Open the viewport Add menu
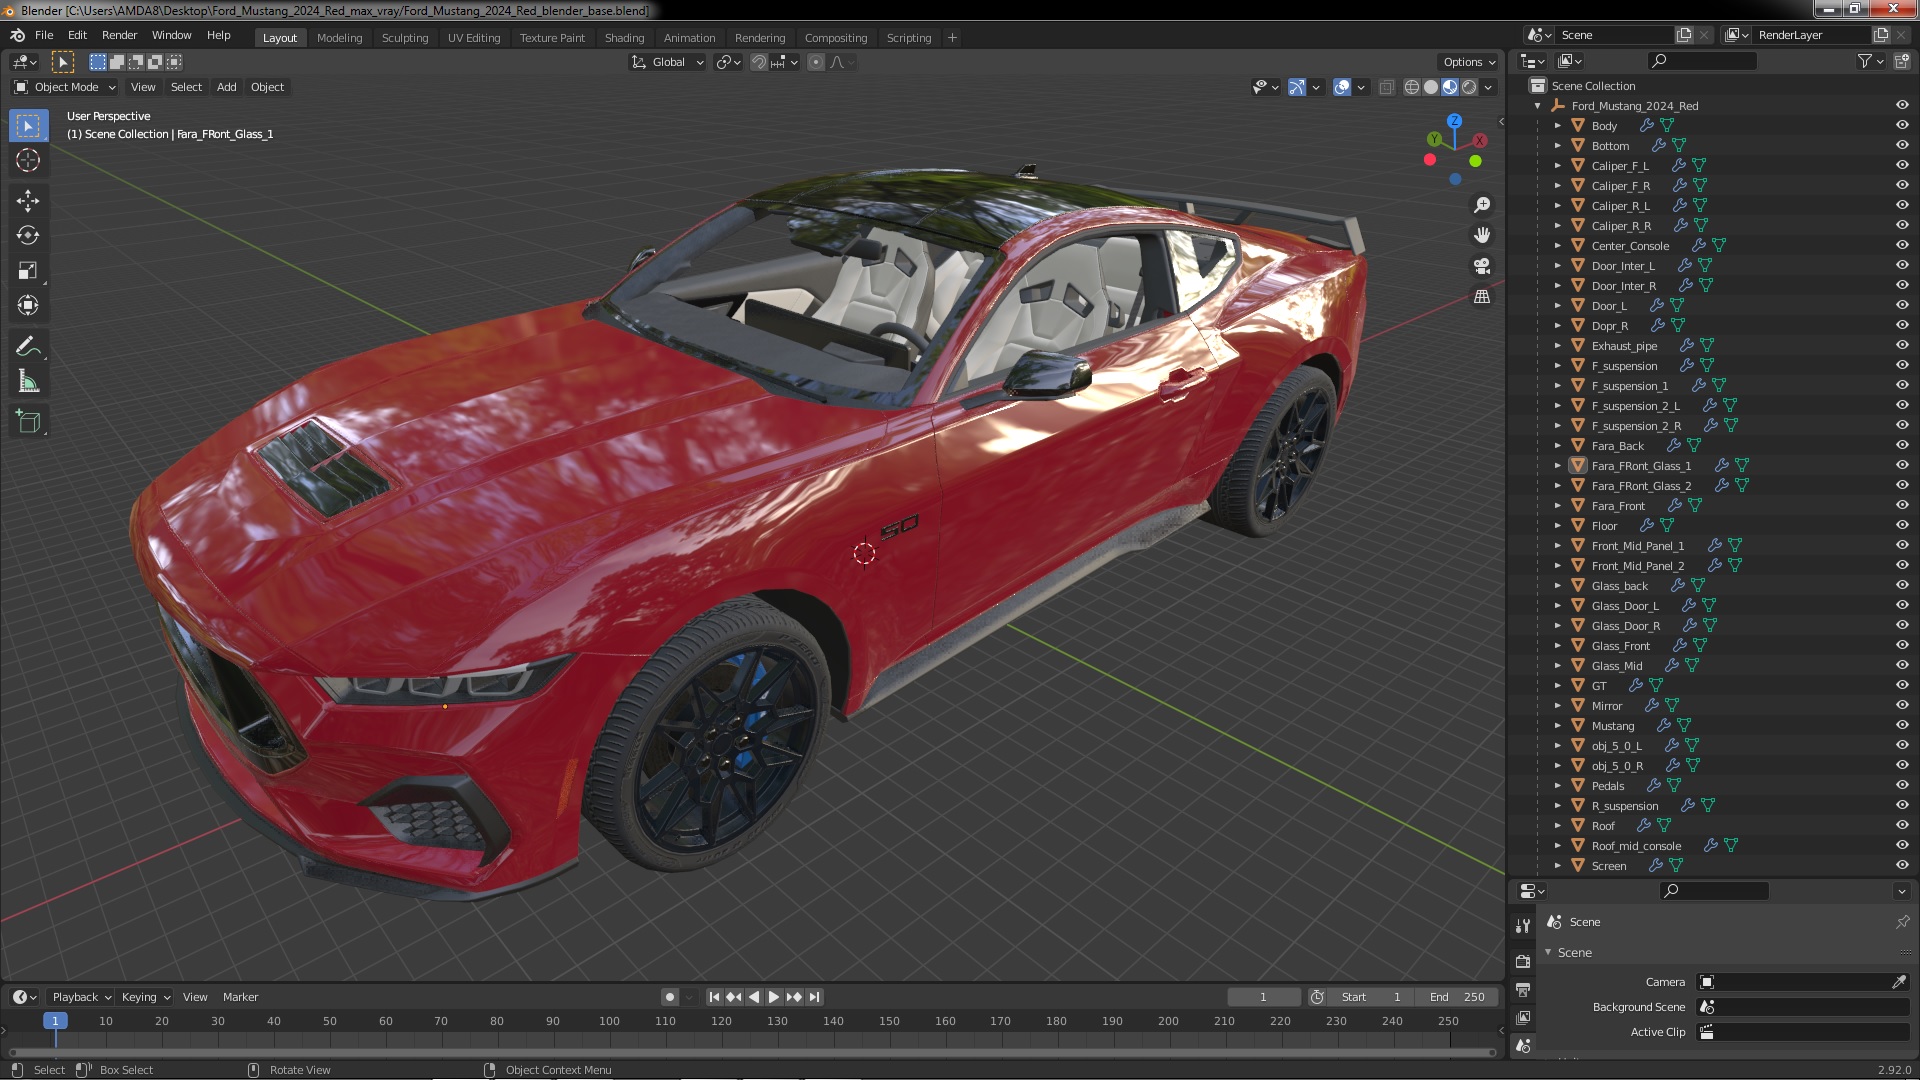The width and height of the screenshot is (1920, 1080). (x=227, y=87)
